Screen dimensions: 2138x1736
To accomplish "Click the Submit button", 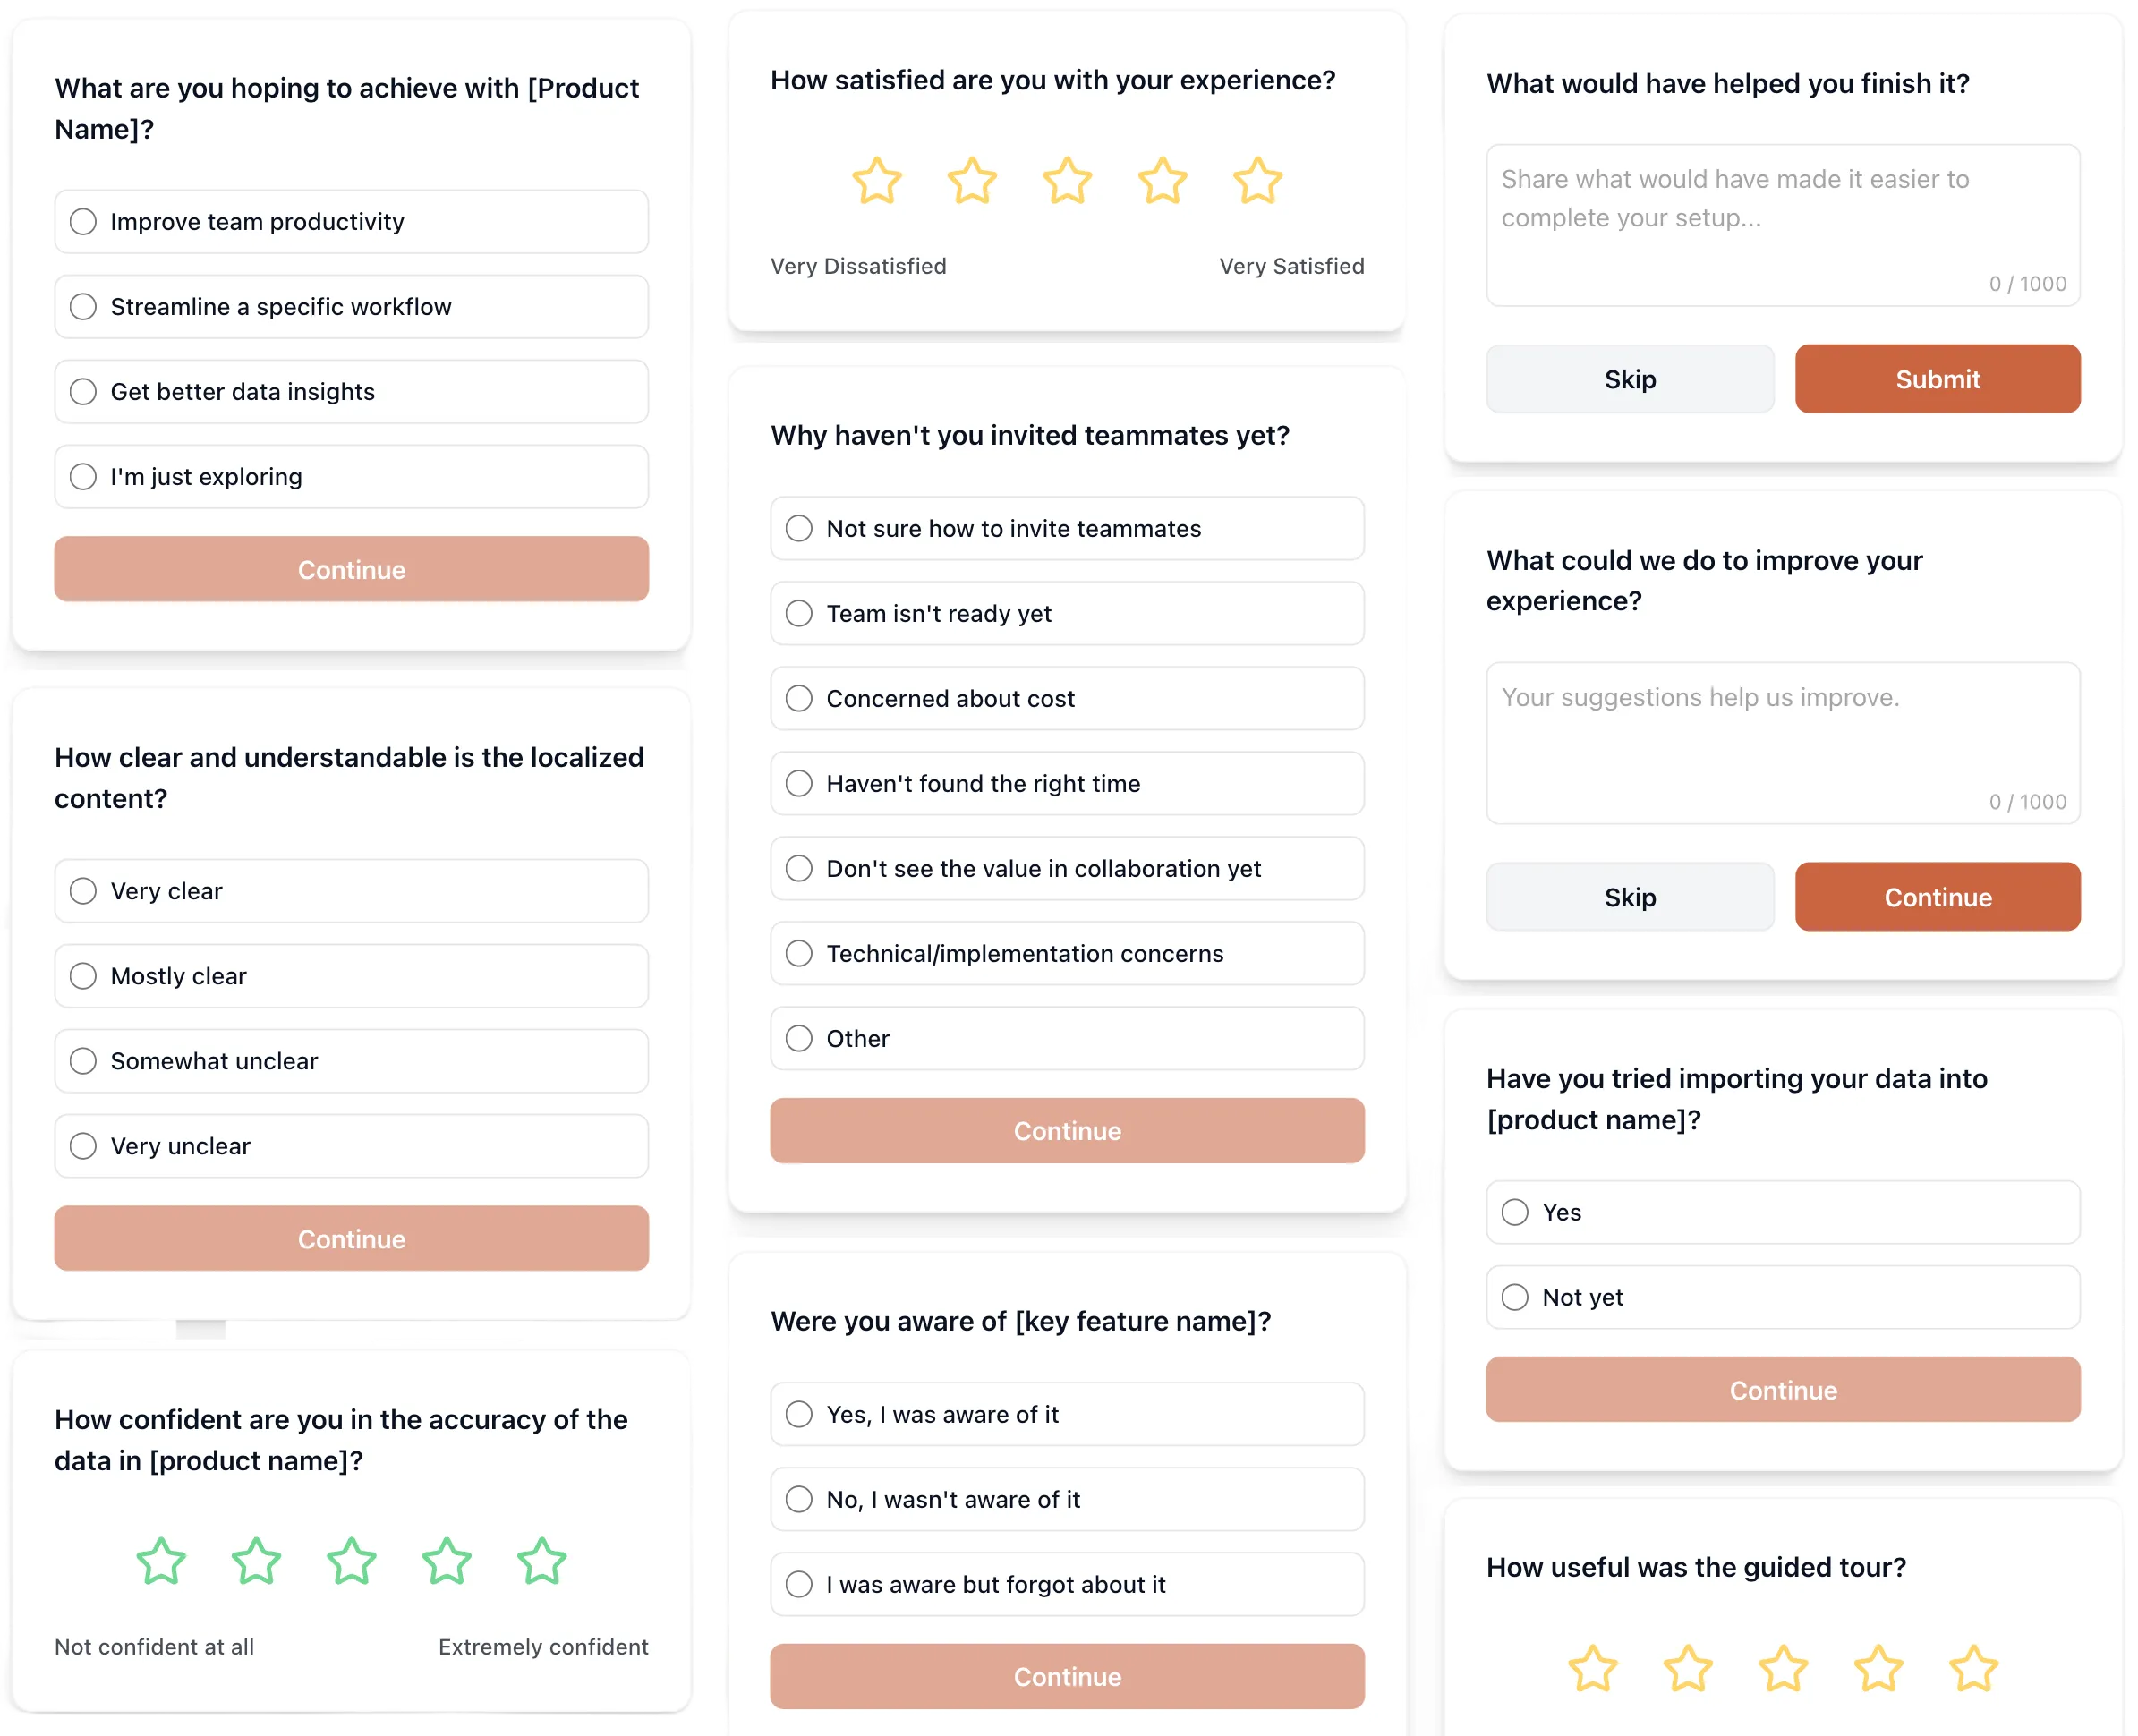I will point(1937,379).
